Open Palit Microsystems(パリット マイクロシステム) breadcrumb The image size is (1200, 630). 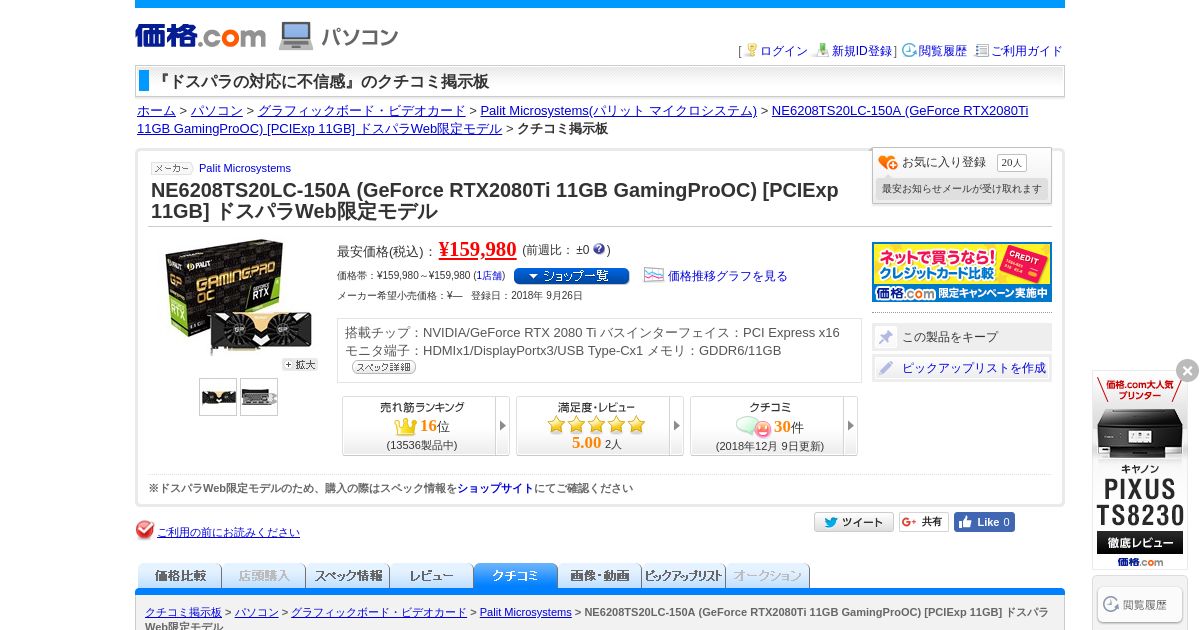pos(618,111)
